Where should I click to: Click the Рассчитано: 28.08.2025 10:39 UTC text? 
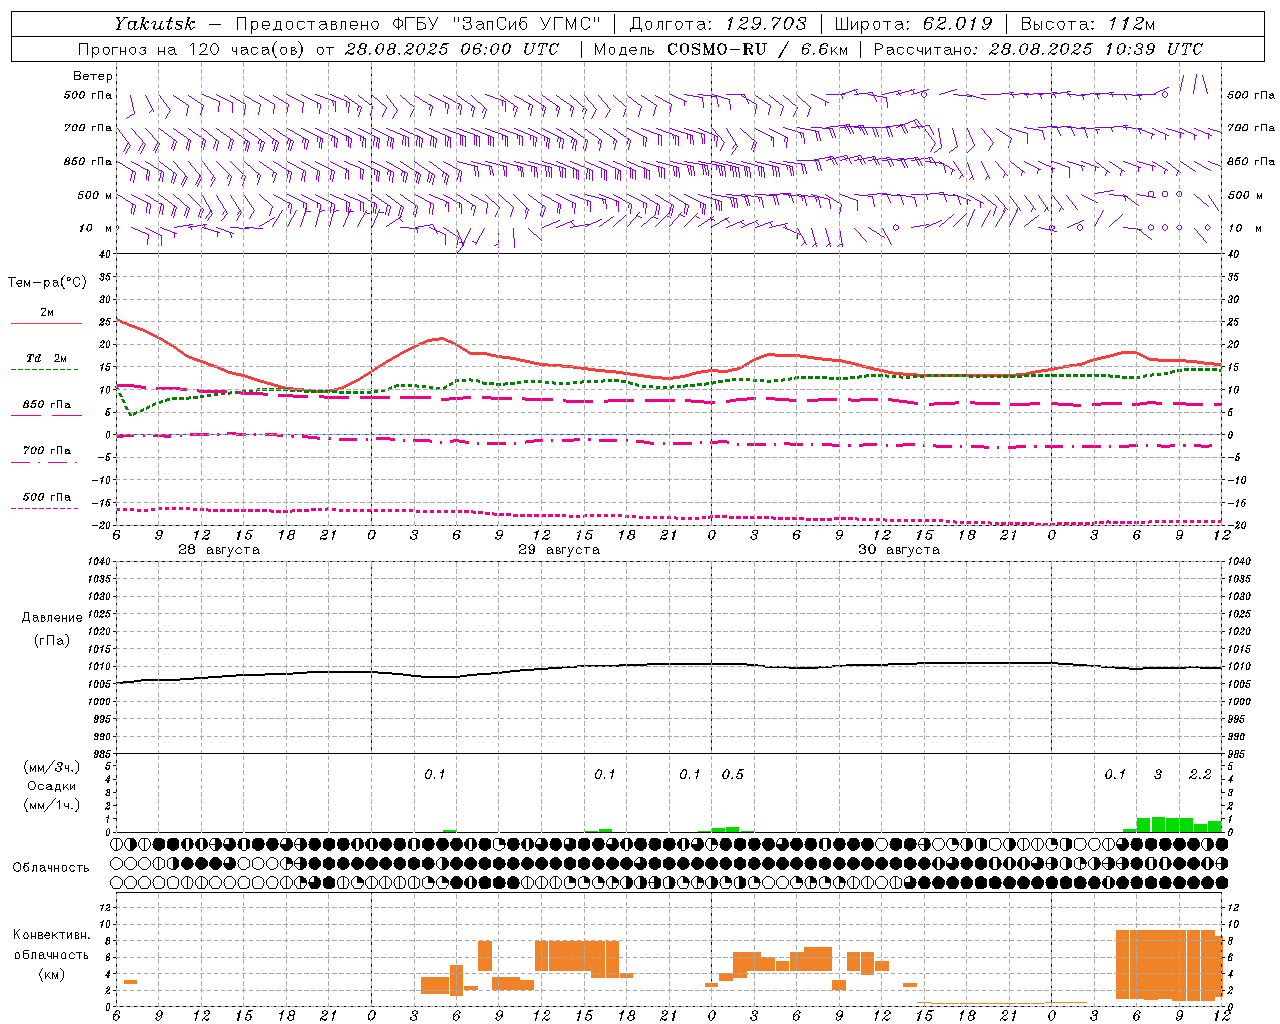1038,49
